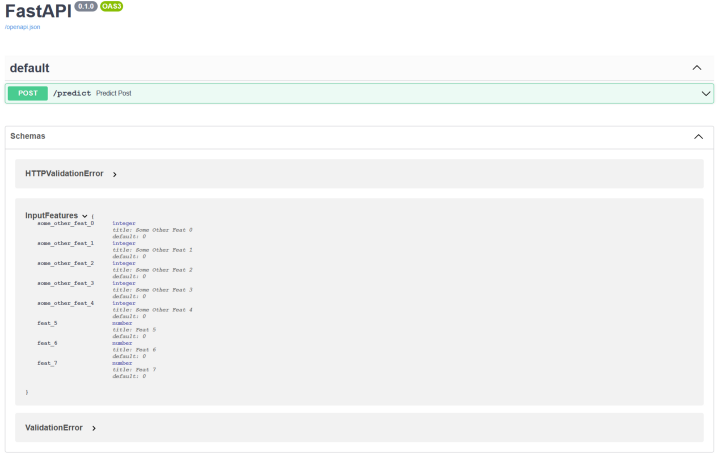Click the FastAPI title heading
Image resolution: width=720 pixels, height=458 pixels.
(38, 11)
